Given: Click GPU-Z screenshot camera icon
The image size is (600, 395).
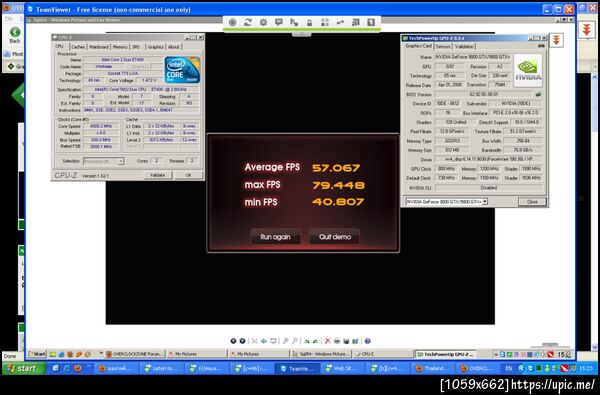Looking at the screenshot, I should coord(541,46).
